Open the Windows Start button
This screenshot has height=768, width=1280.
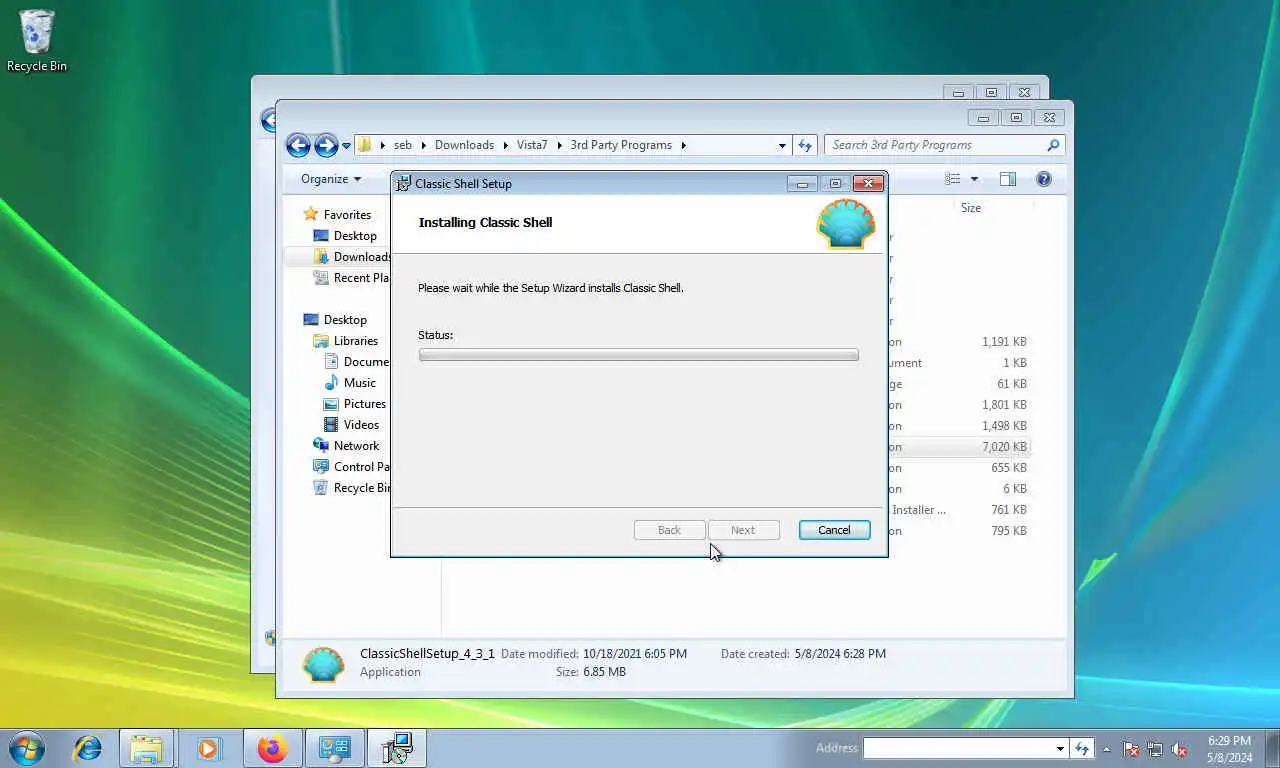pyautogui.click(x=27, y=748)
